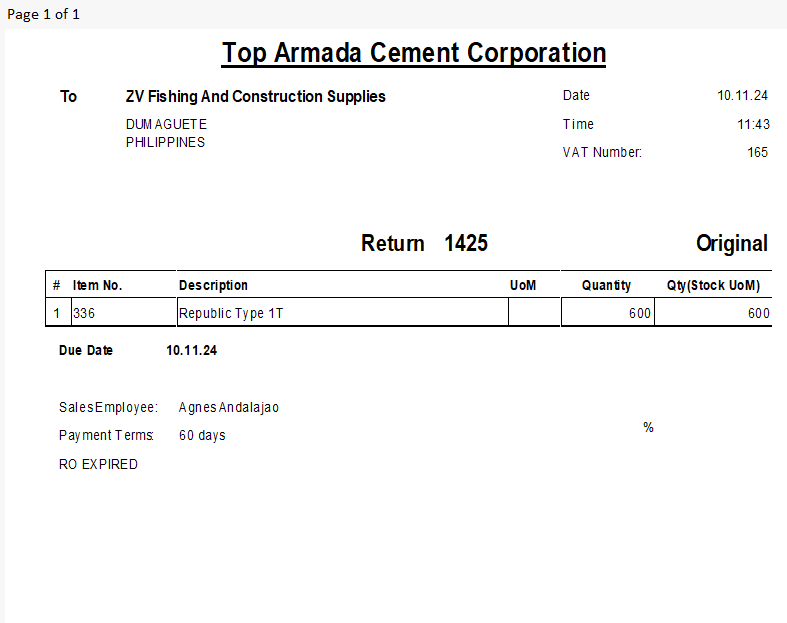Click the 'Page 1 of 1' page indicator

(43, 14)
